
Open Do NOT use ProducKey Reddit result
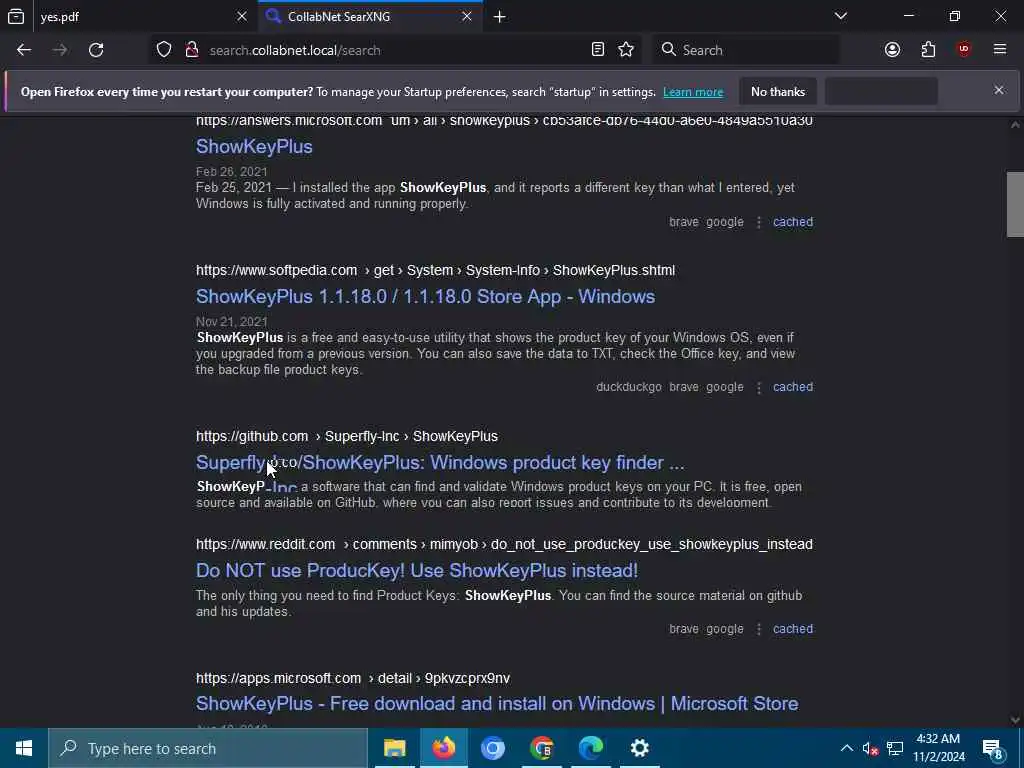coord(417,570)
